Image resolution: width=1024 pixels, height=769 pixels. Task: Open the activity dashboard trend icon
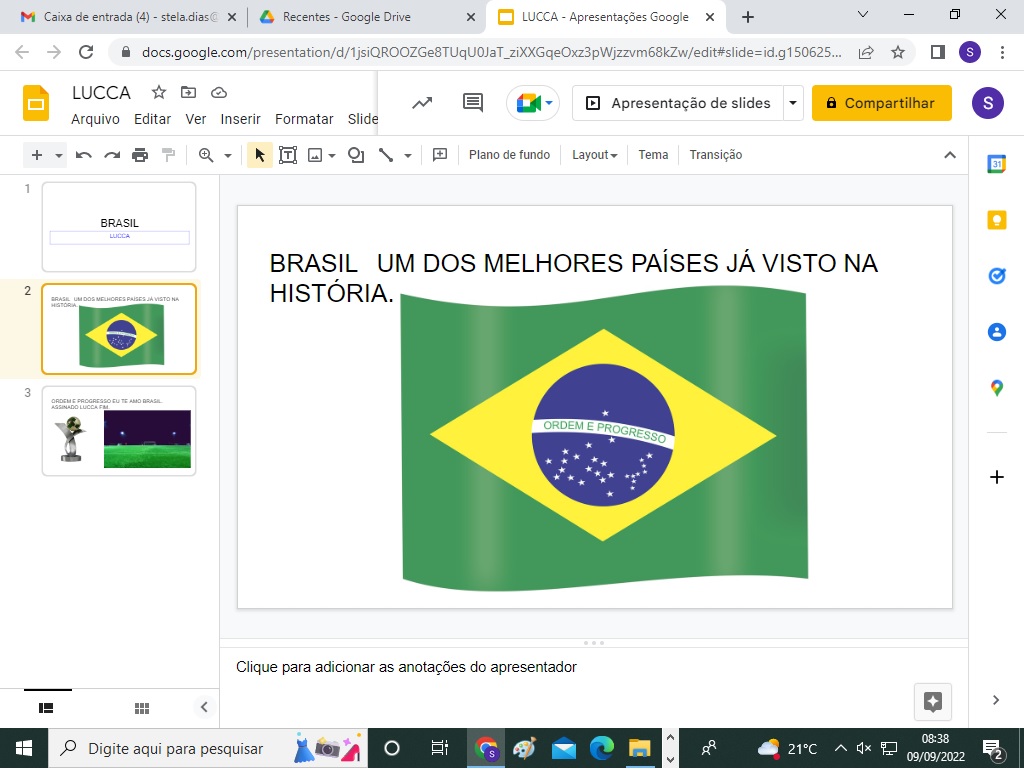[422, 103]
